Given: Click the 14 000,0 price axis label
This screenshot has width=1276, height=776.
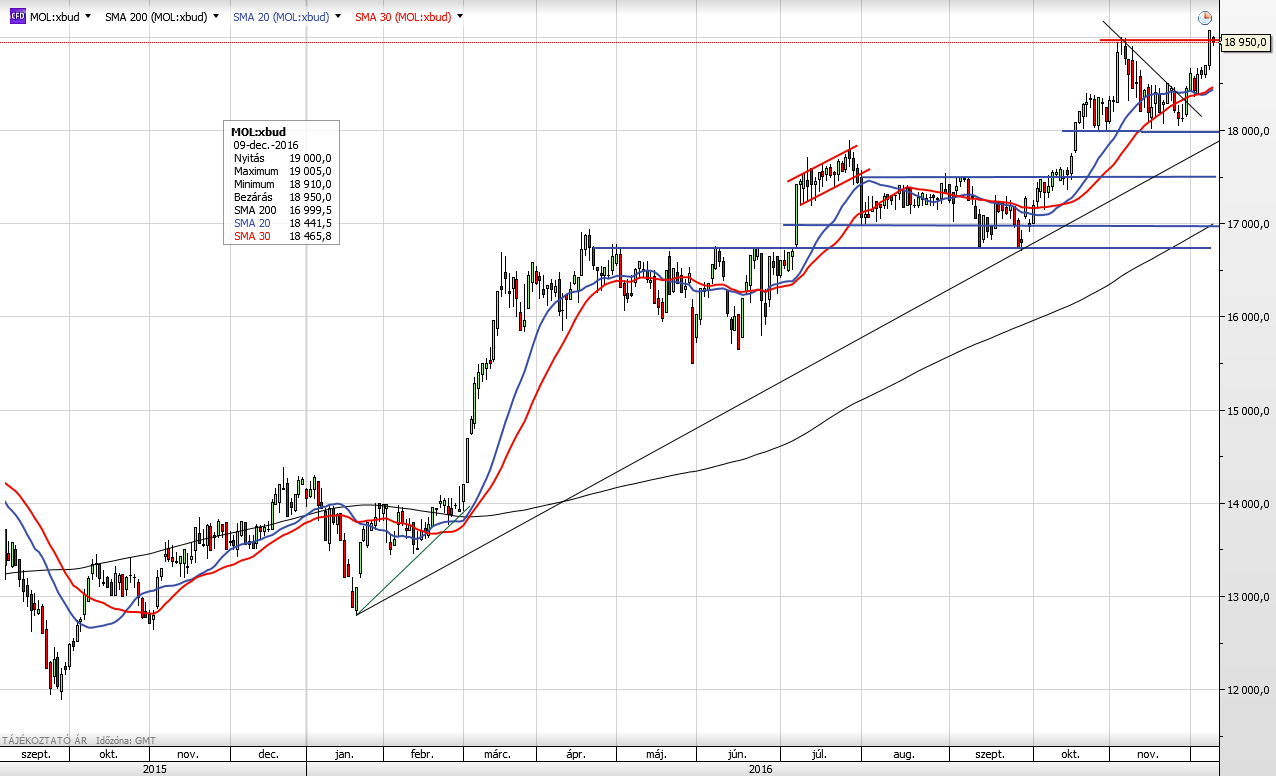Looking at the screenshot, I should [x=1250, y=504].
